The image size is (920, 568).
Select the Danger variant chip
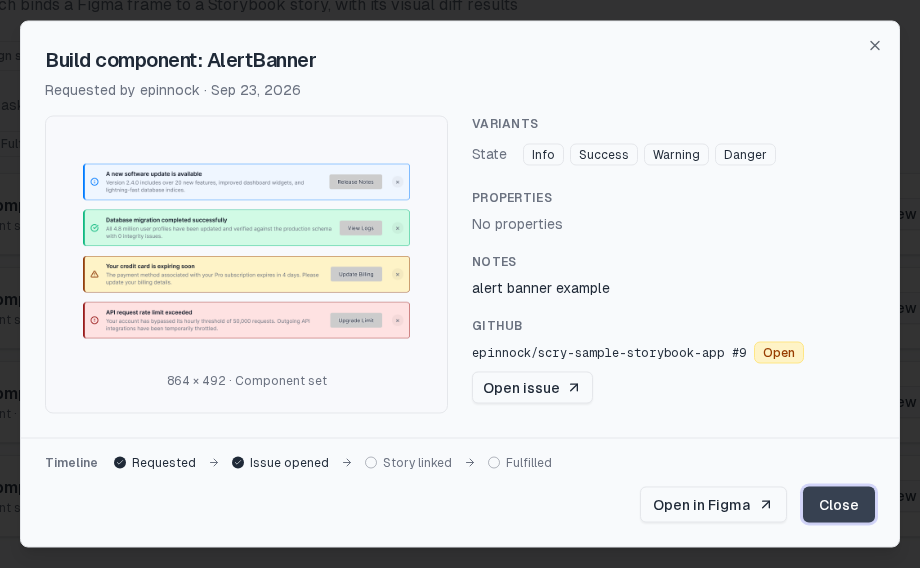point(745,154)
